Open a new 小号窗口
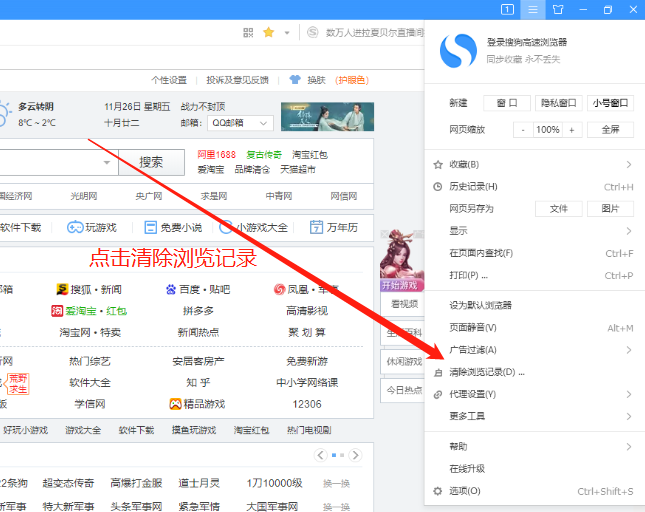This screenshot has height=512, width=645. click(x=610, y=103)
